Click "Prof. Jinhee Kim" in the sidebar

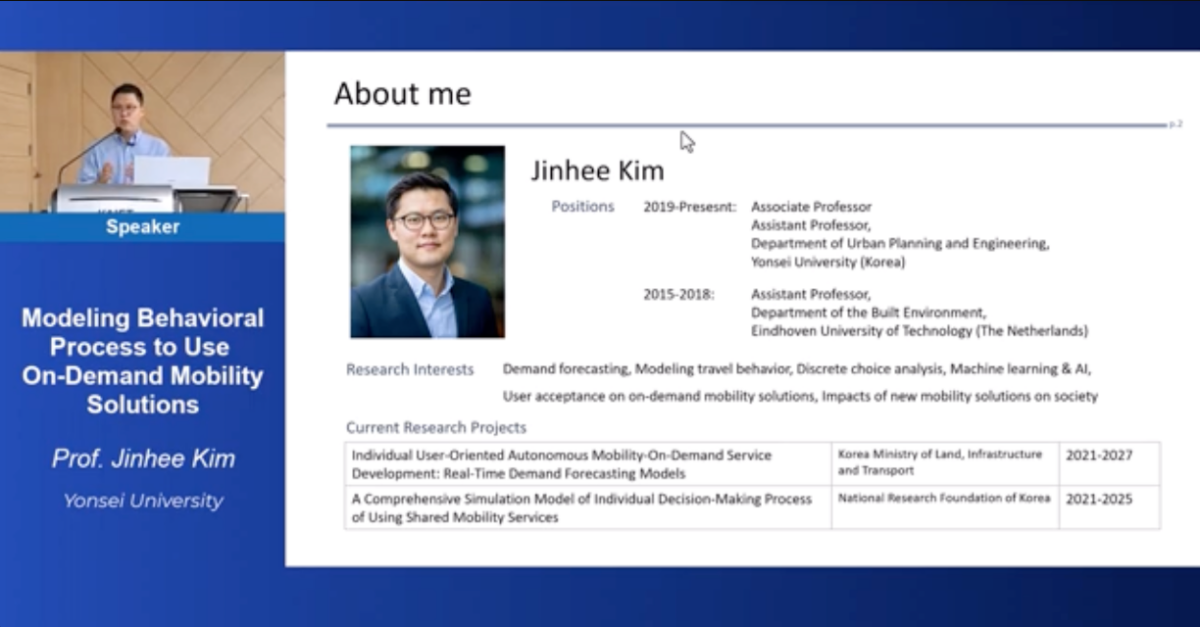pyautogui.click(x=143, y=459)
